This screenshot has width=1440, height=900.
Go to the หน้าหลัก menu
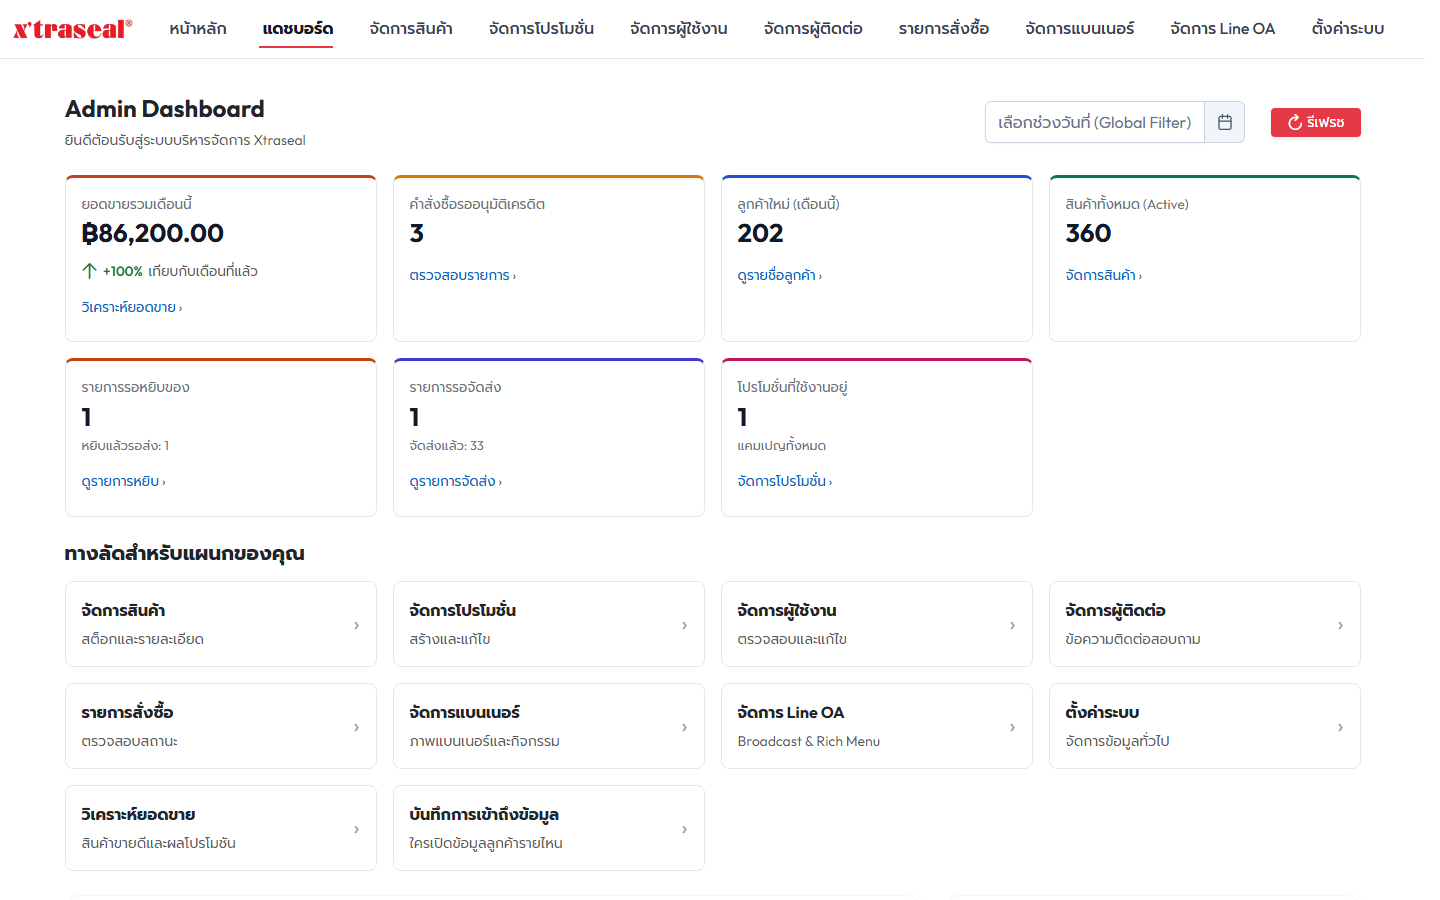pyautogui.click(x=198, y=28)
